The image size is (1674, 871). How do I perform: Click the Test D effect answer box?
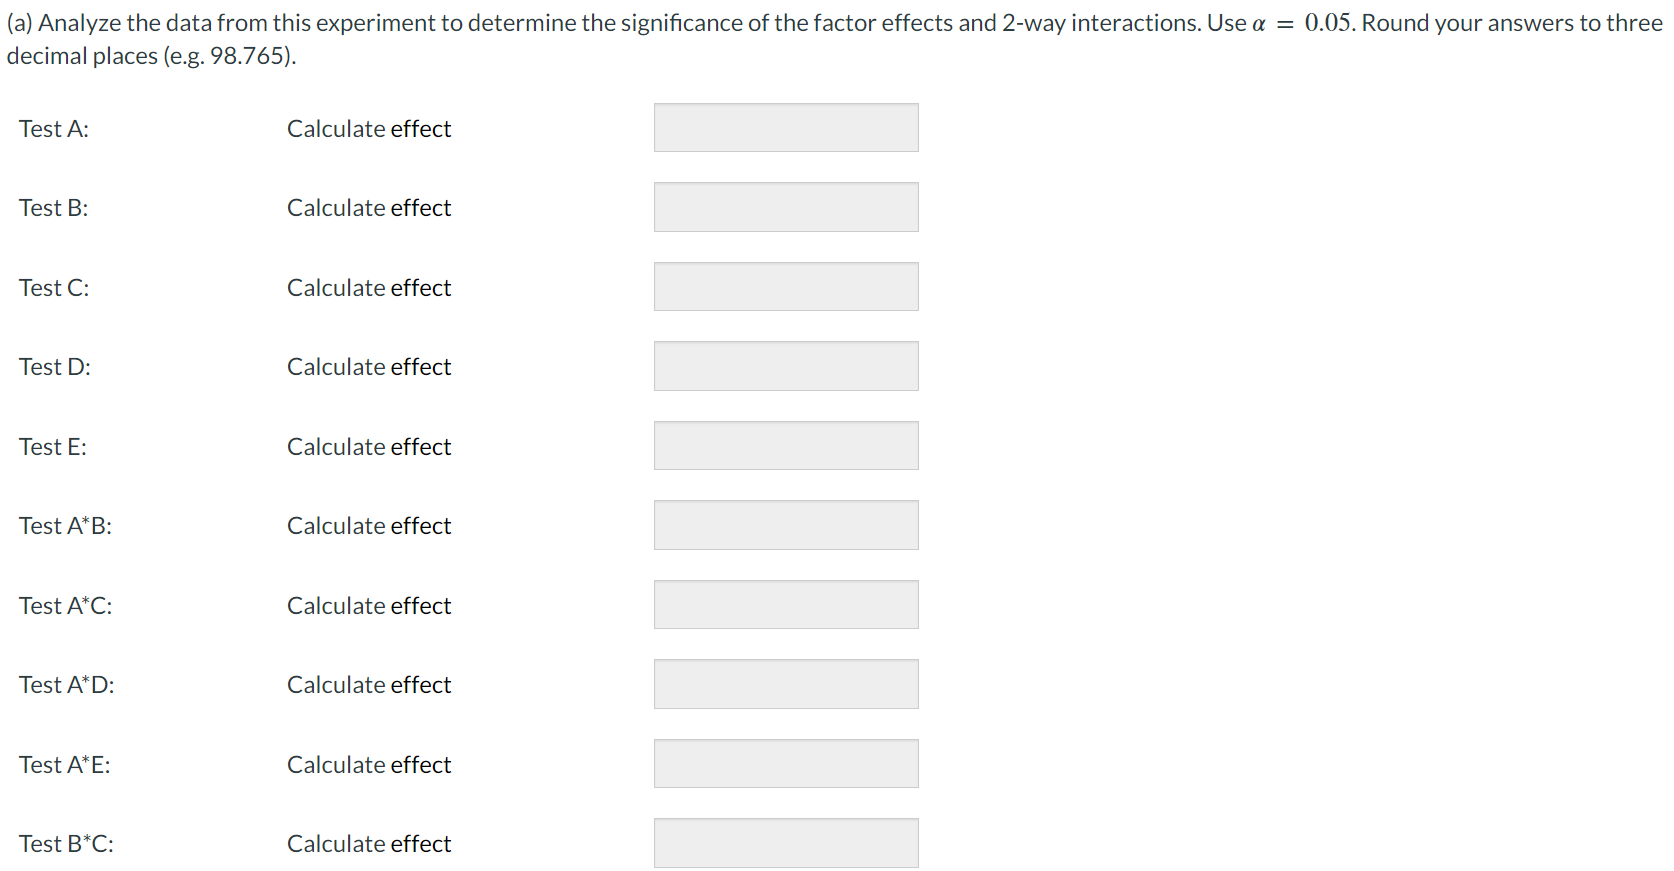coord(786,366)
